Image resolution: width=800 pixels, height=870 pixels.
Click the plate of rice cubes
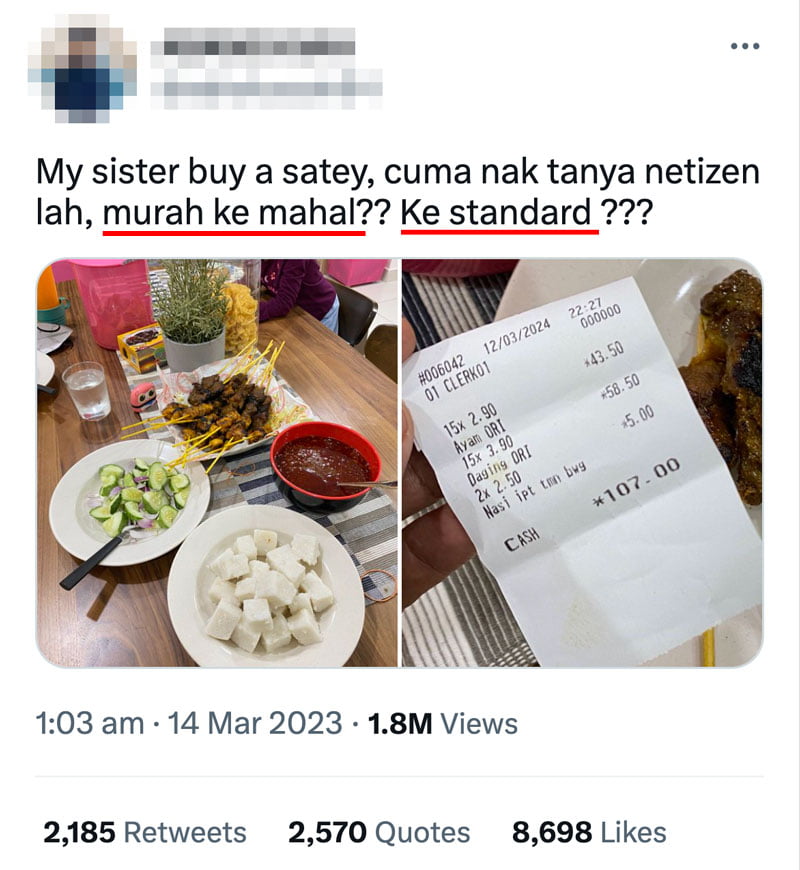[x=266, y=587]
